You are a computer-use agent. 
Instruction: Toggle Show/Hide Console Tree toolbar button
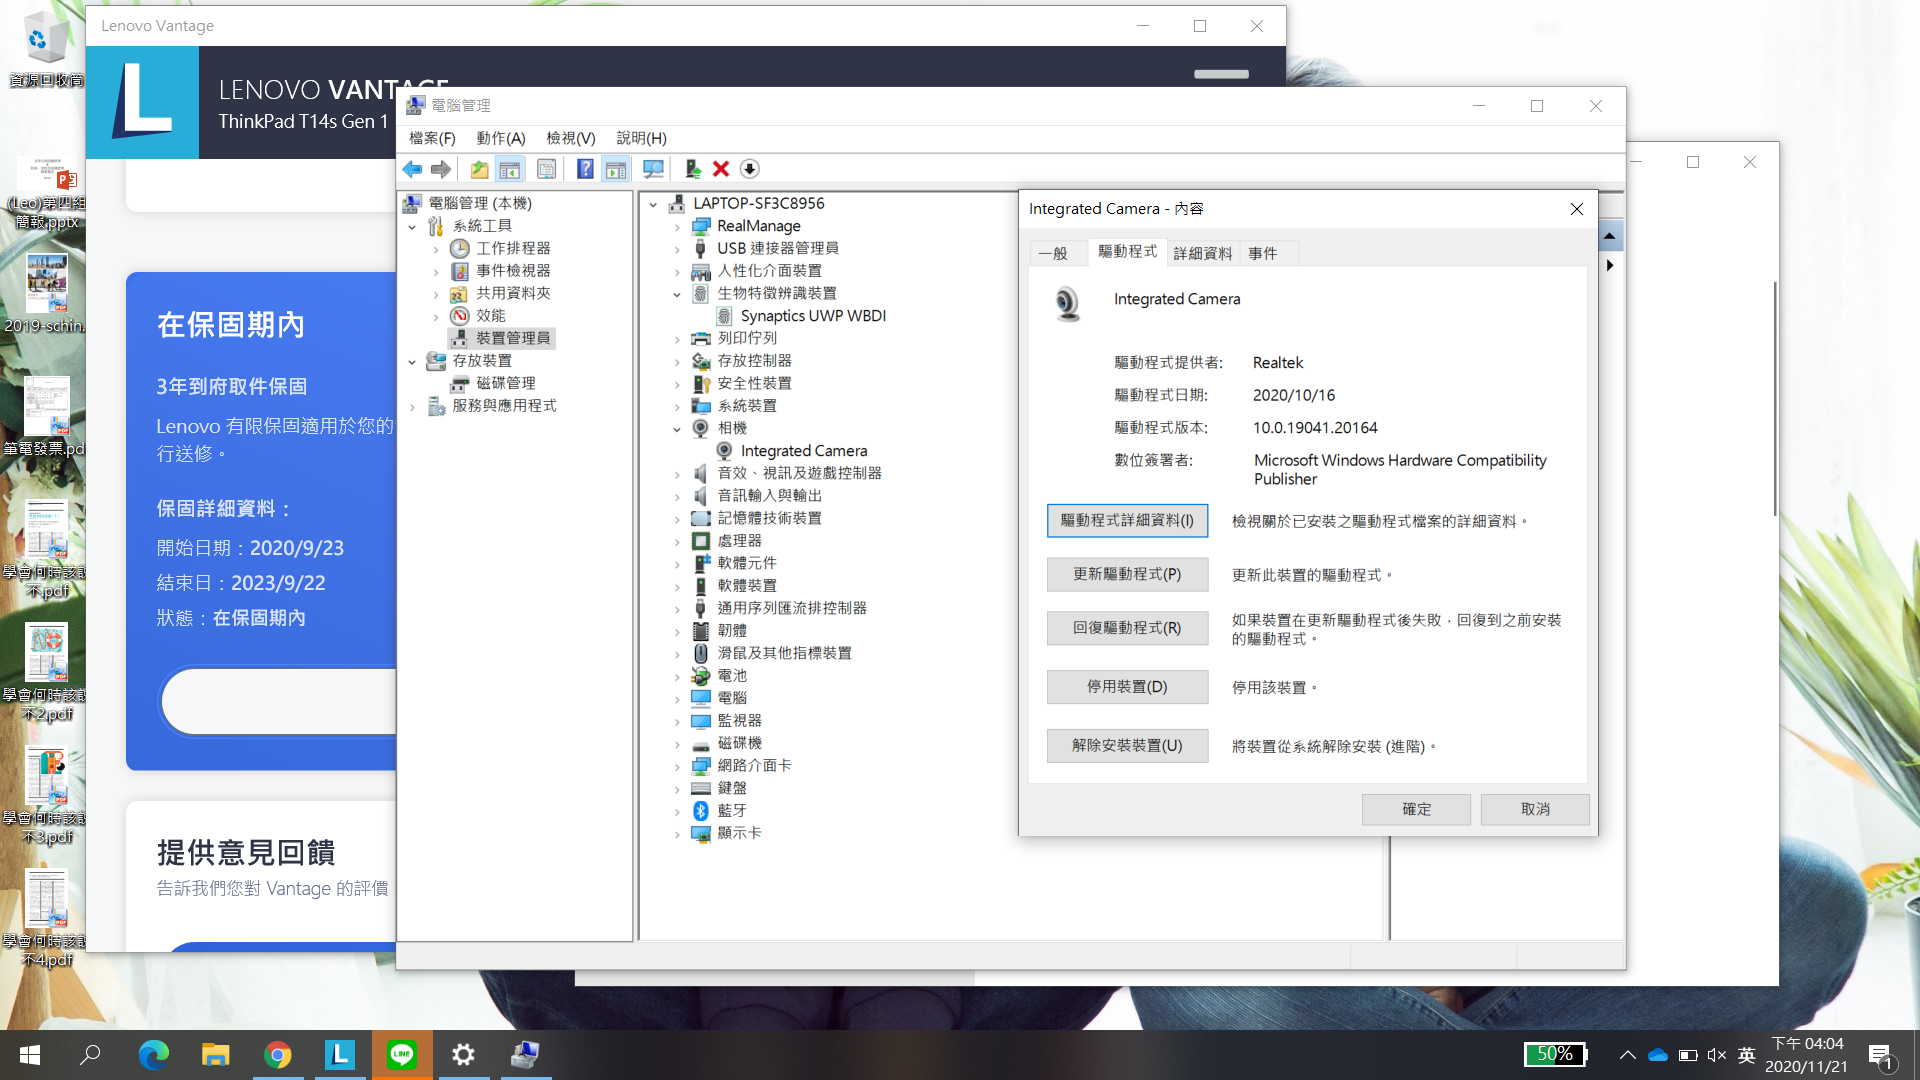click(x=510, y=169)
